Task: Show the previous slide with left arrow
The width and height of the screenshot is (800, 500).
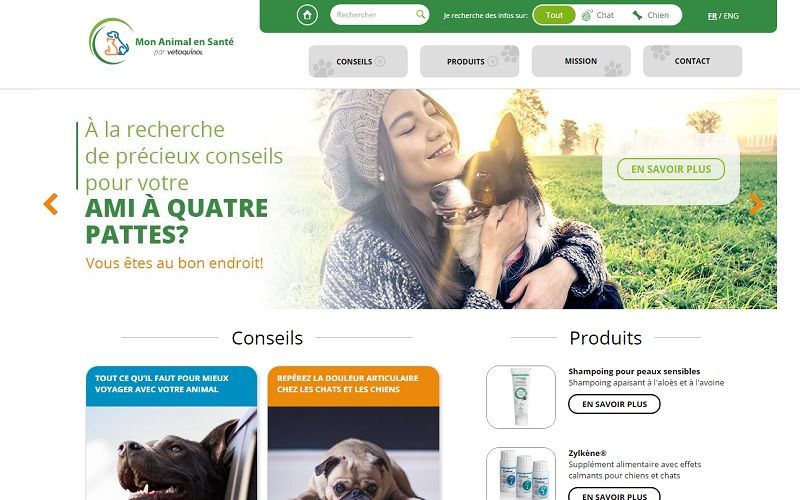Action: tap(51, 204)
